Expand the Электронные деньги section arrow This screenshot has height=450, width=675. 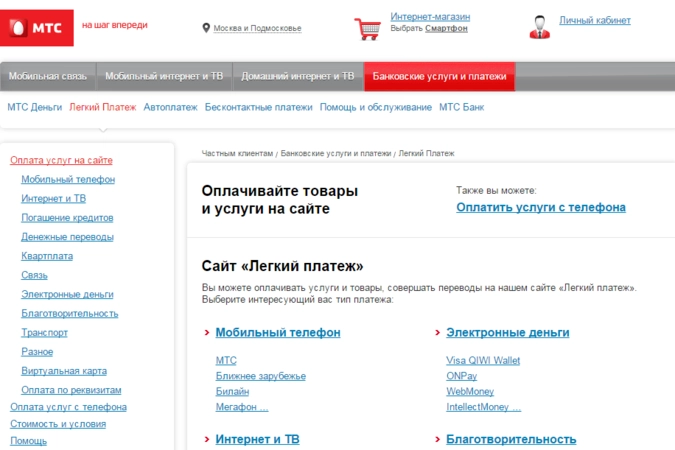point(437,333)
